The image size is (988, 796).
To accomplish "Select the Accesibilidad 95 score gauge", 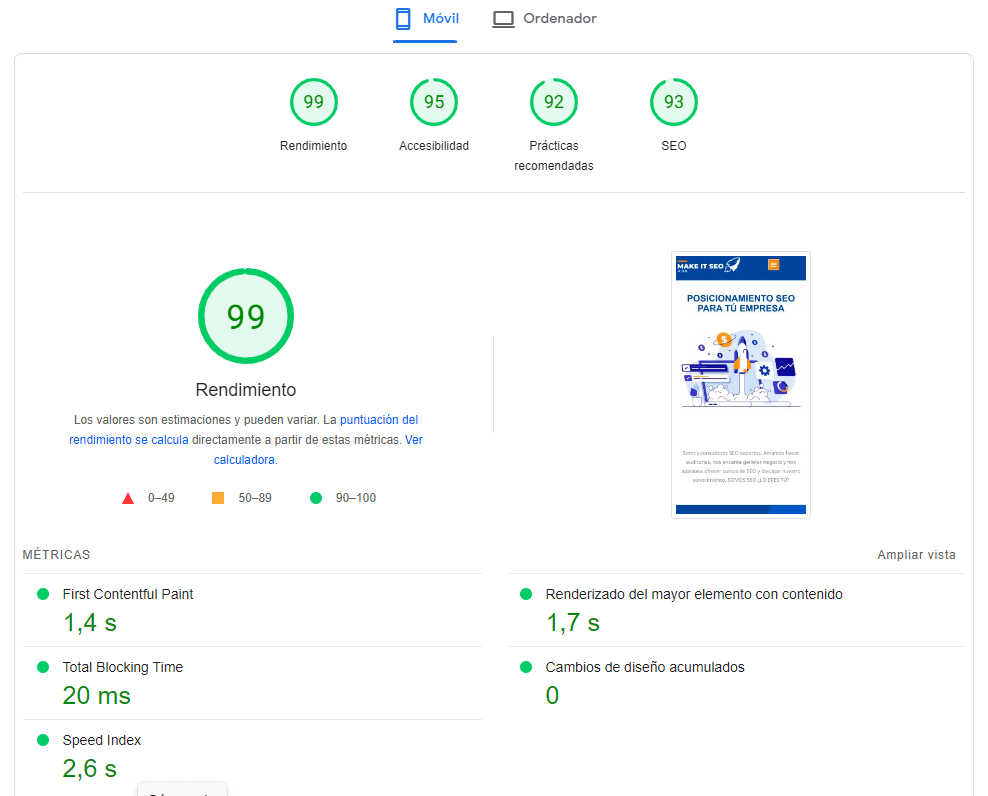I will (433, 102).
